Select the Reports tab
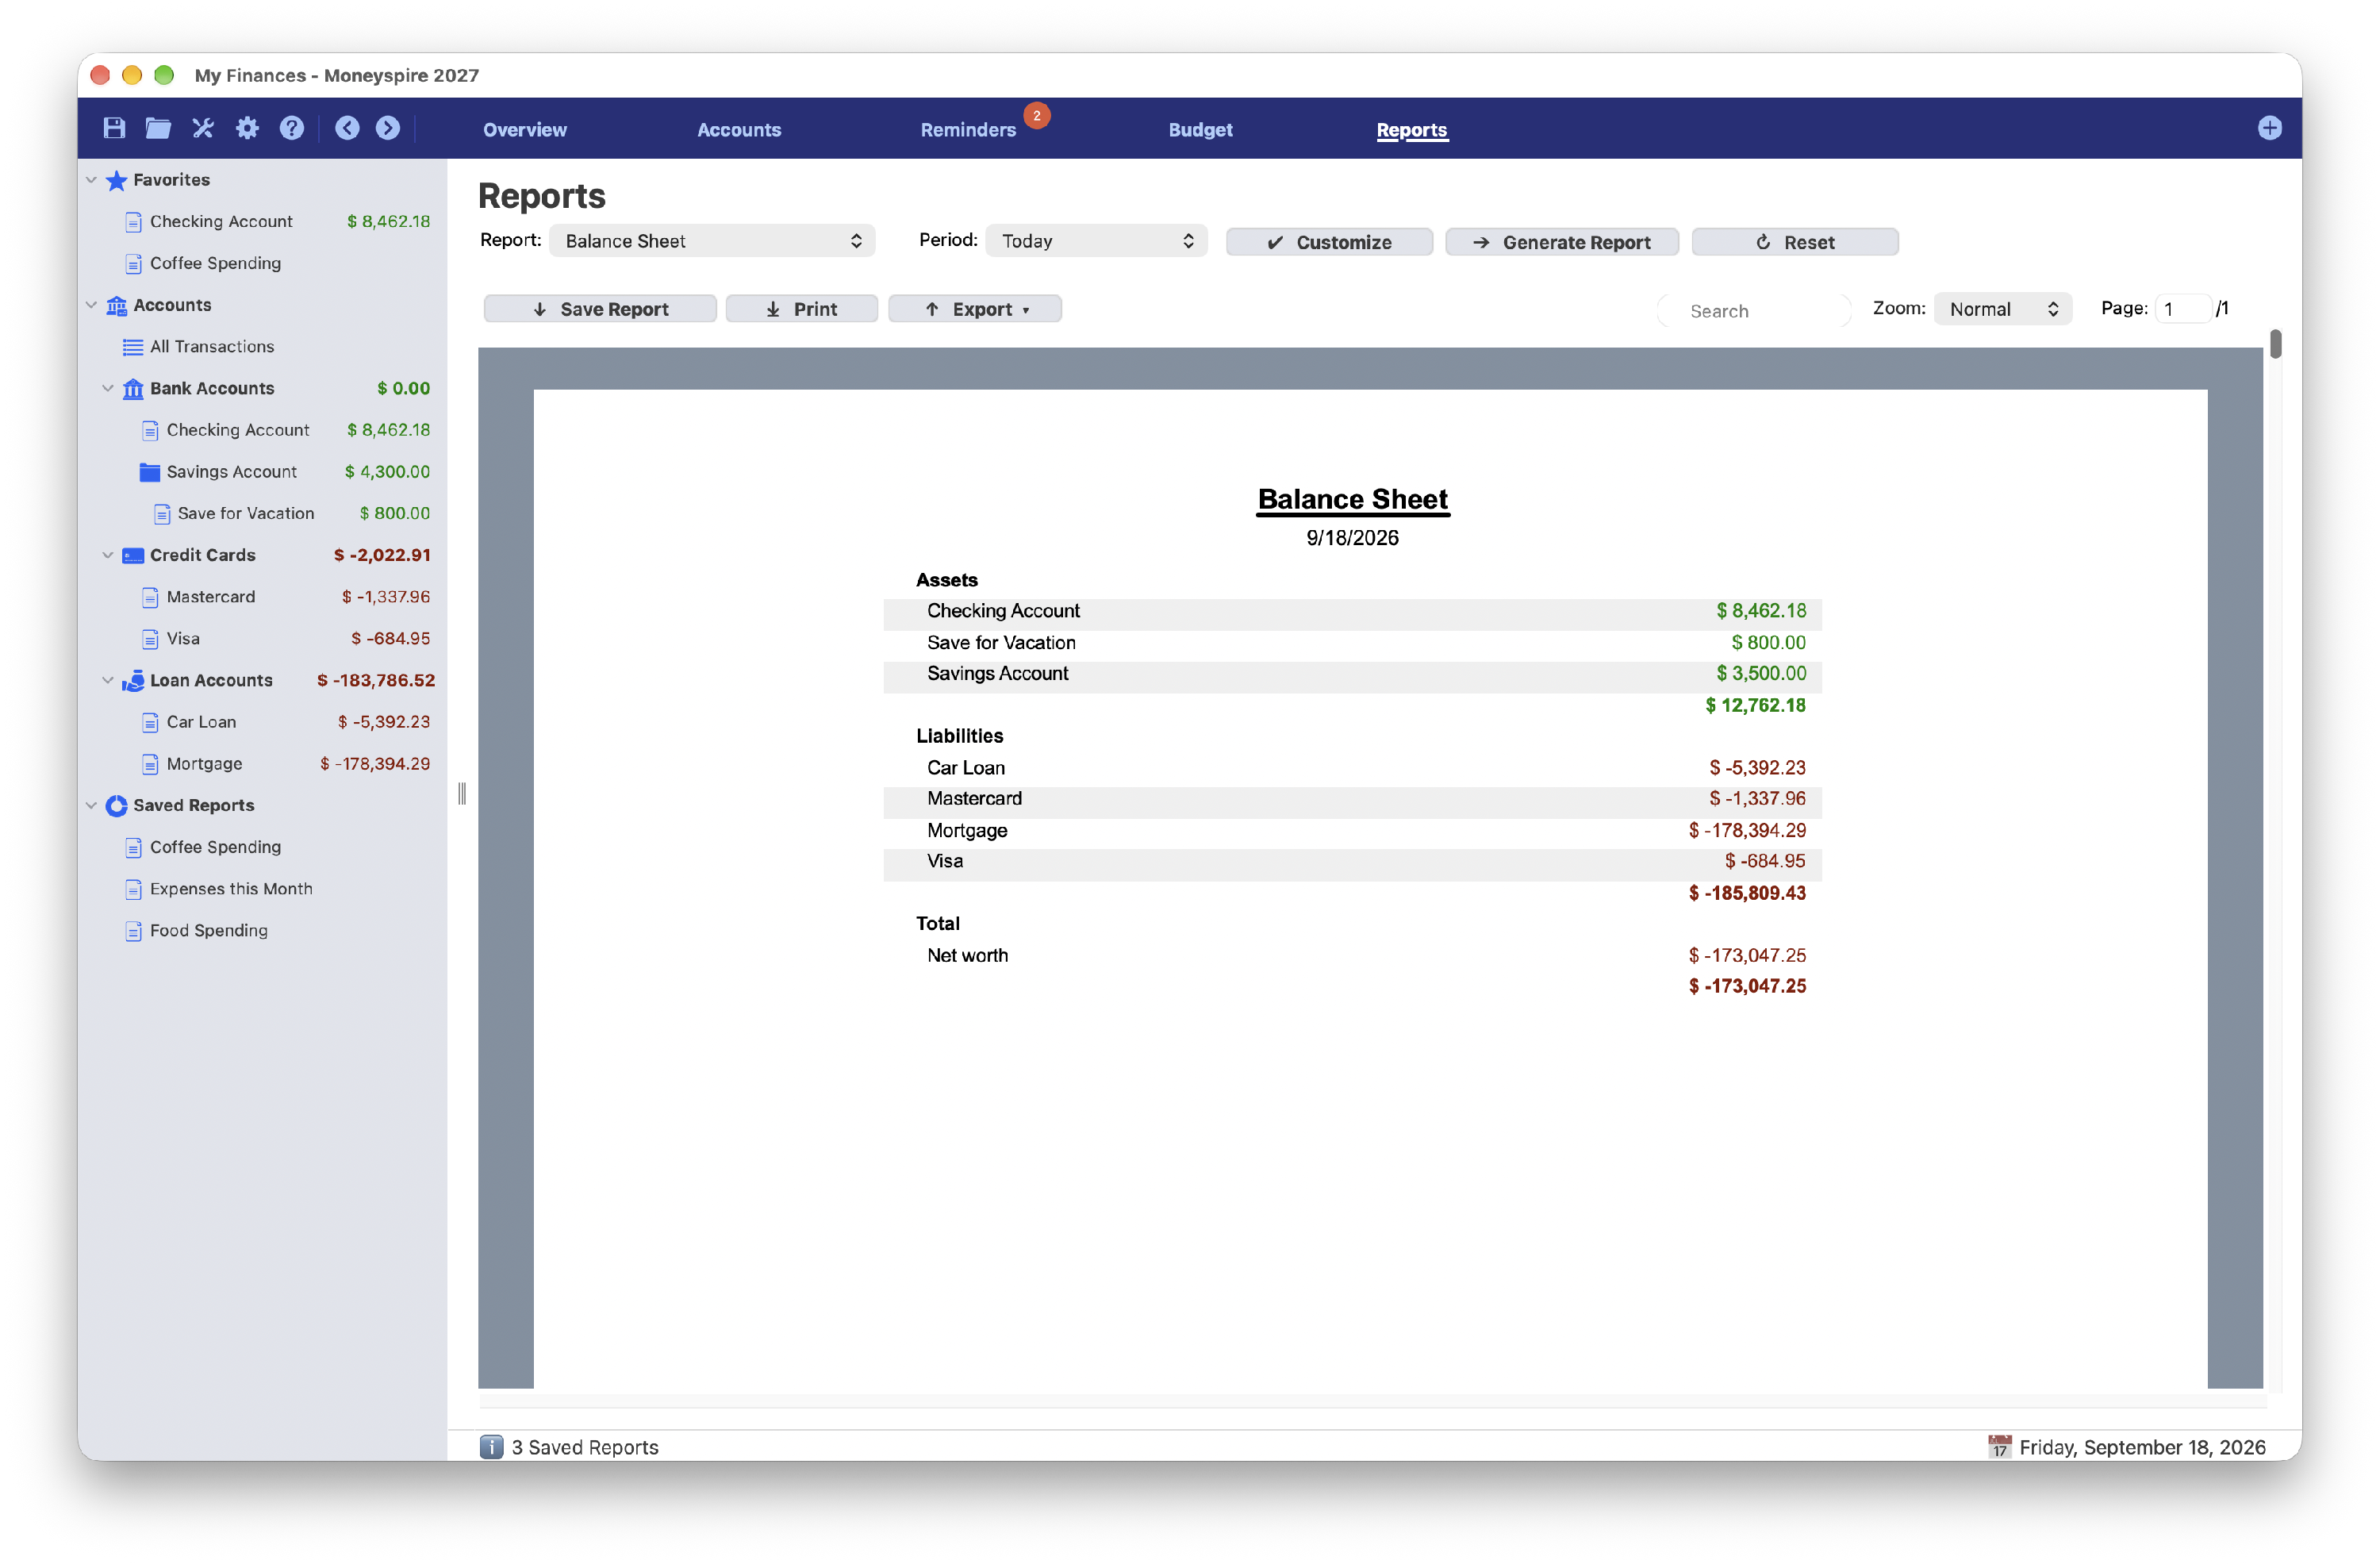This screenshot has width=2380, height=1564. coord(1411,130)
